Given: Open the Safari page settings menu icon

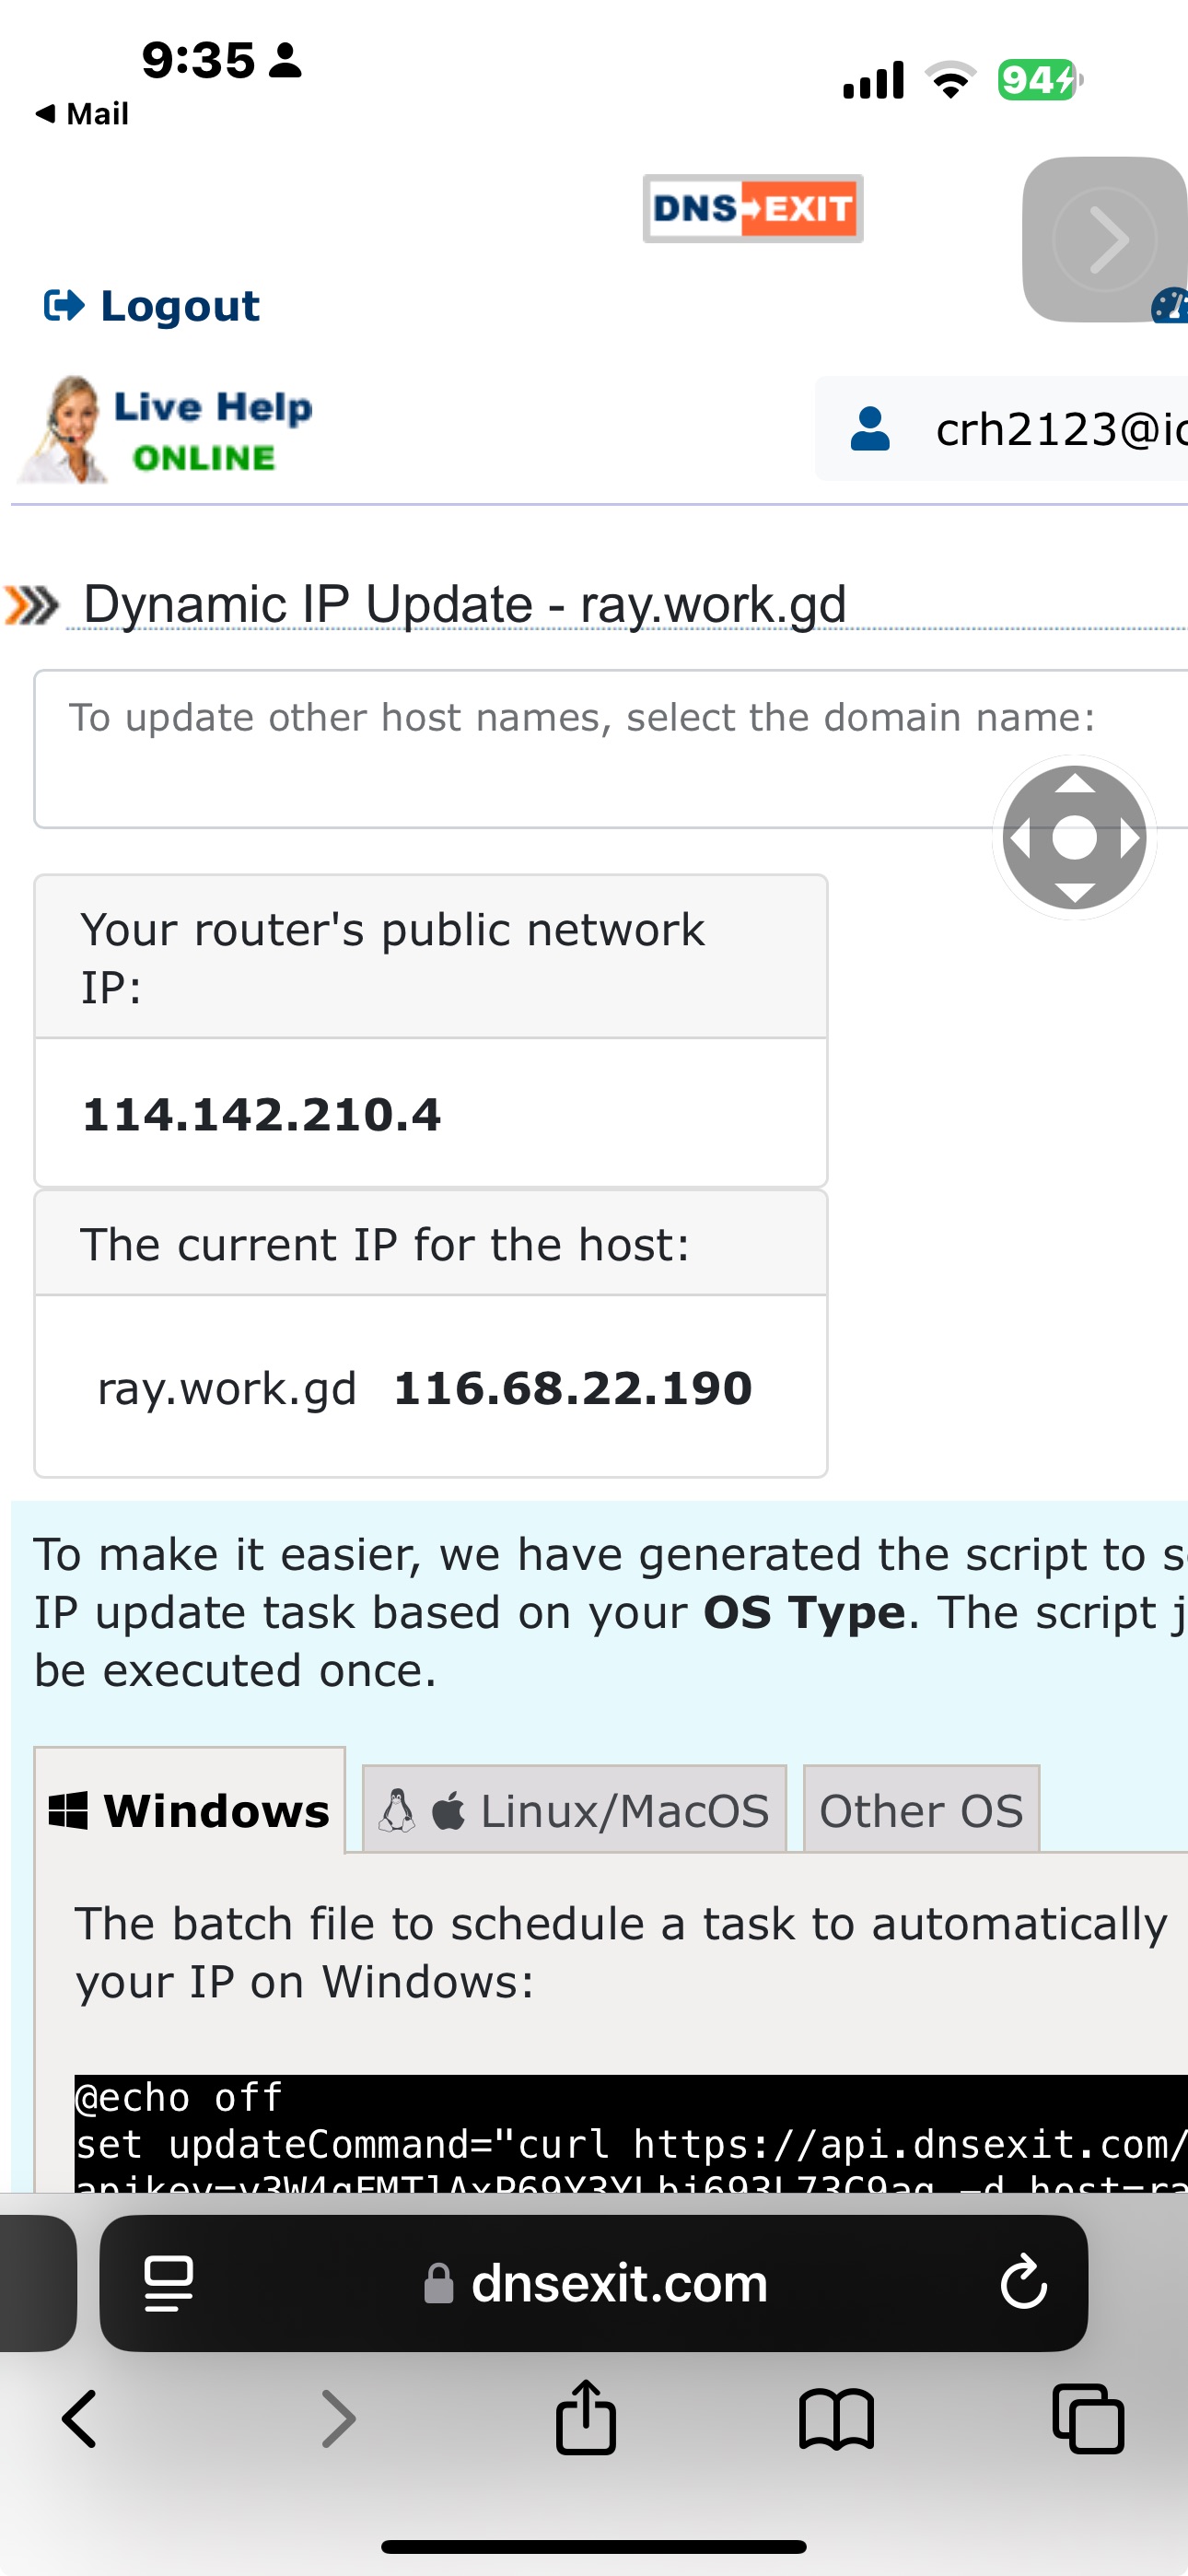Looking at the screenshot, I should [x=168, y=2283].
